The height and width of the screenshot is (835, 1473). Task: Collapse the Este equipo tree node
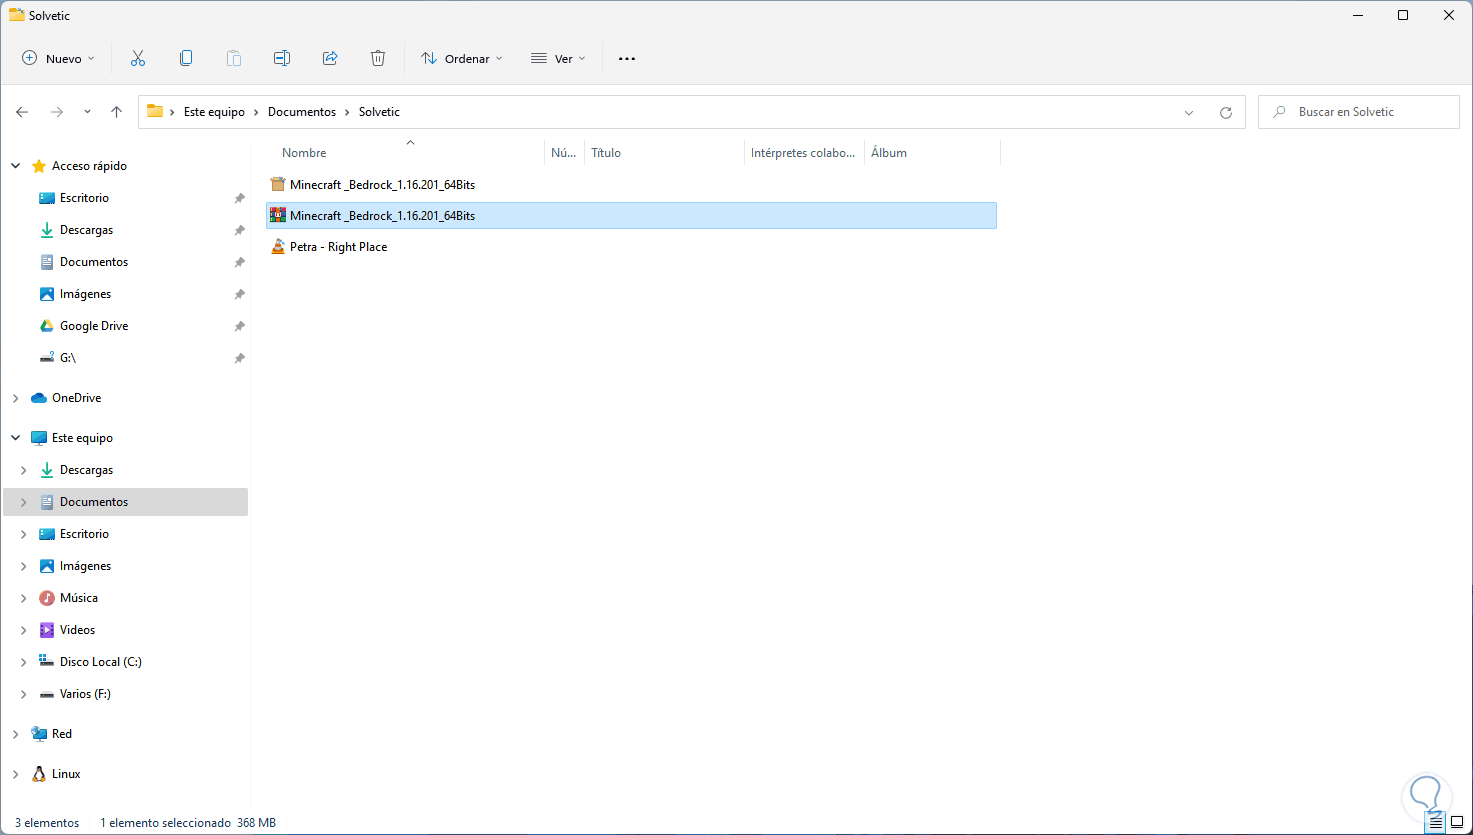pyautogui.click(x=16, y=438)
